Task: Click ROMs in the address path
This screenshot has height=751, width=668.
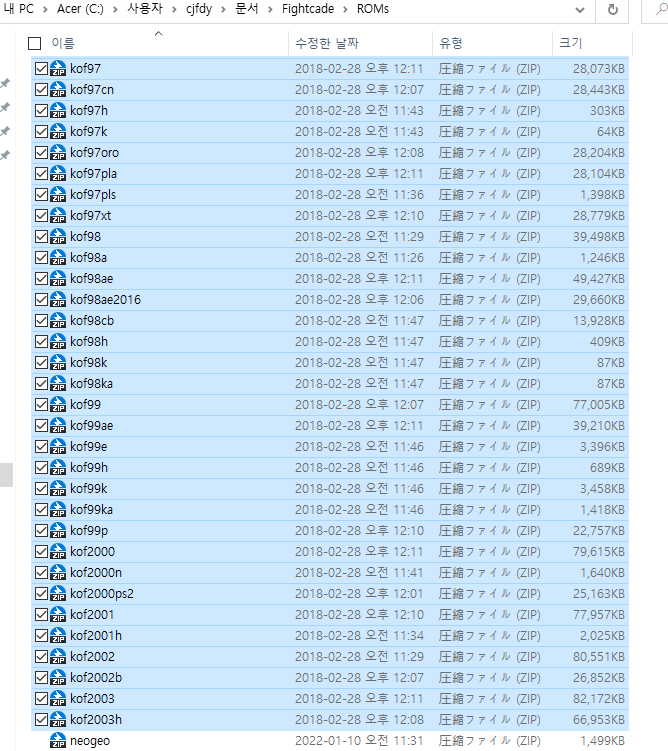Action: tap(373, 9)
